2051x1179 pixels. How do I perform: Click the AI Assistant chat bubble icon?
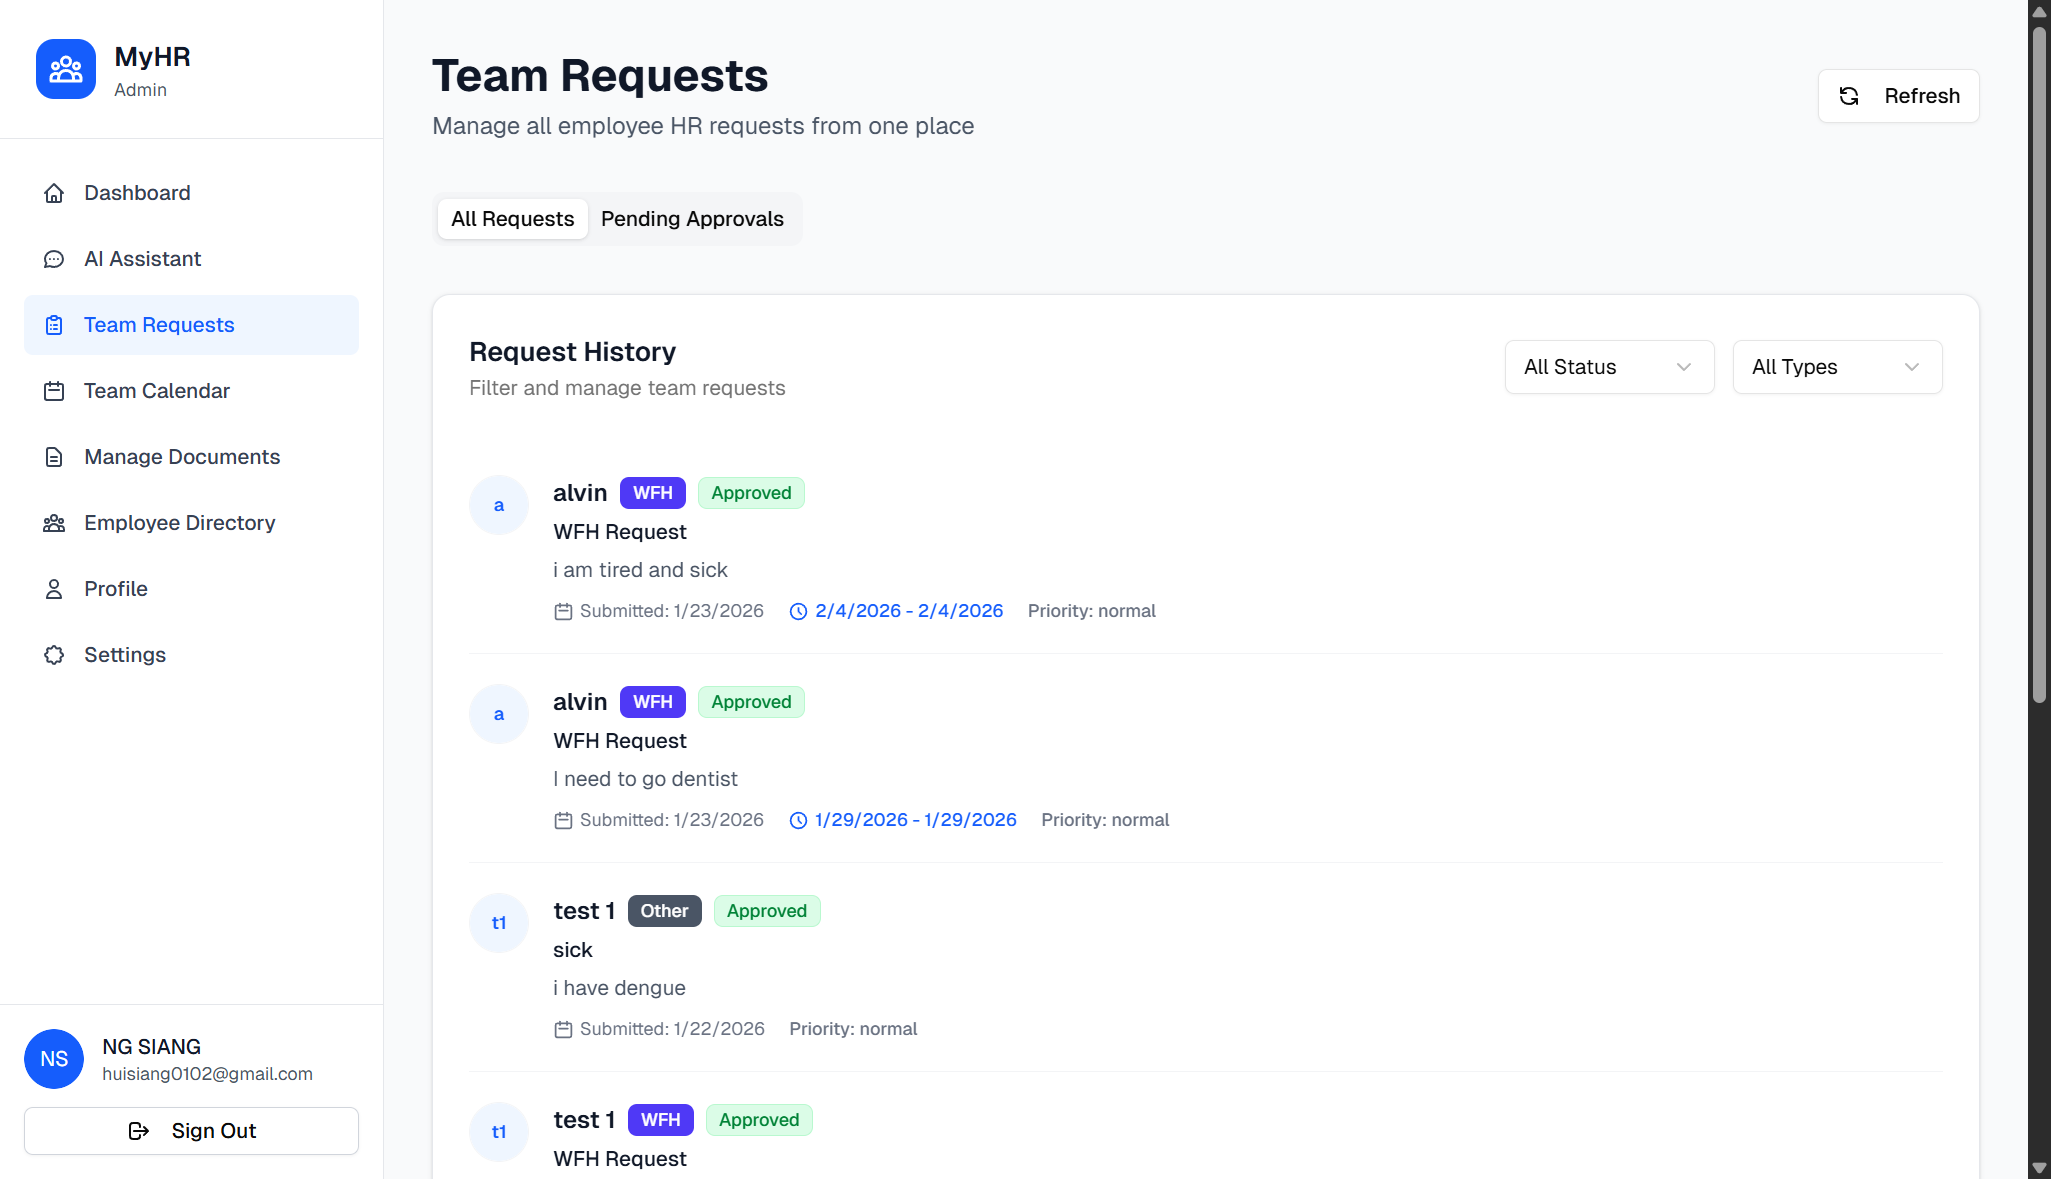pos(54,259)
